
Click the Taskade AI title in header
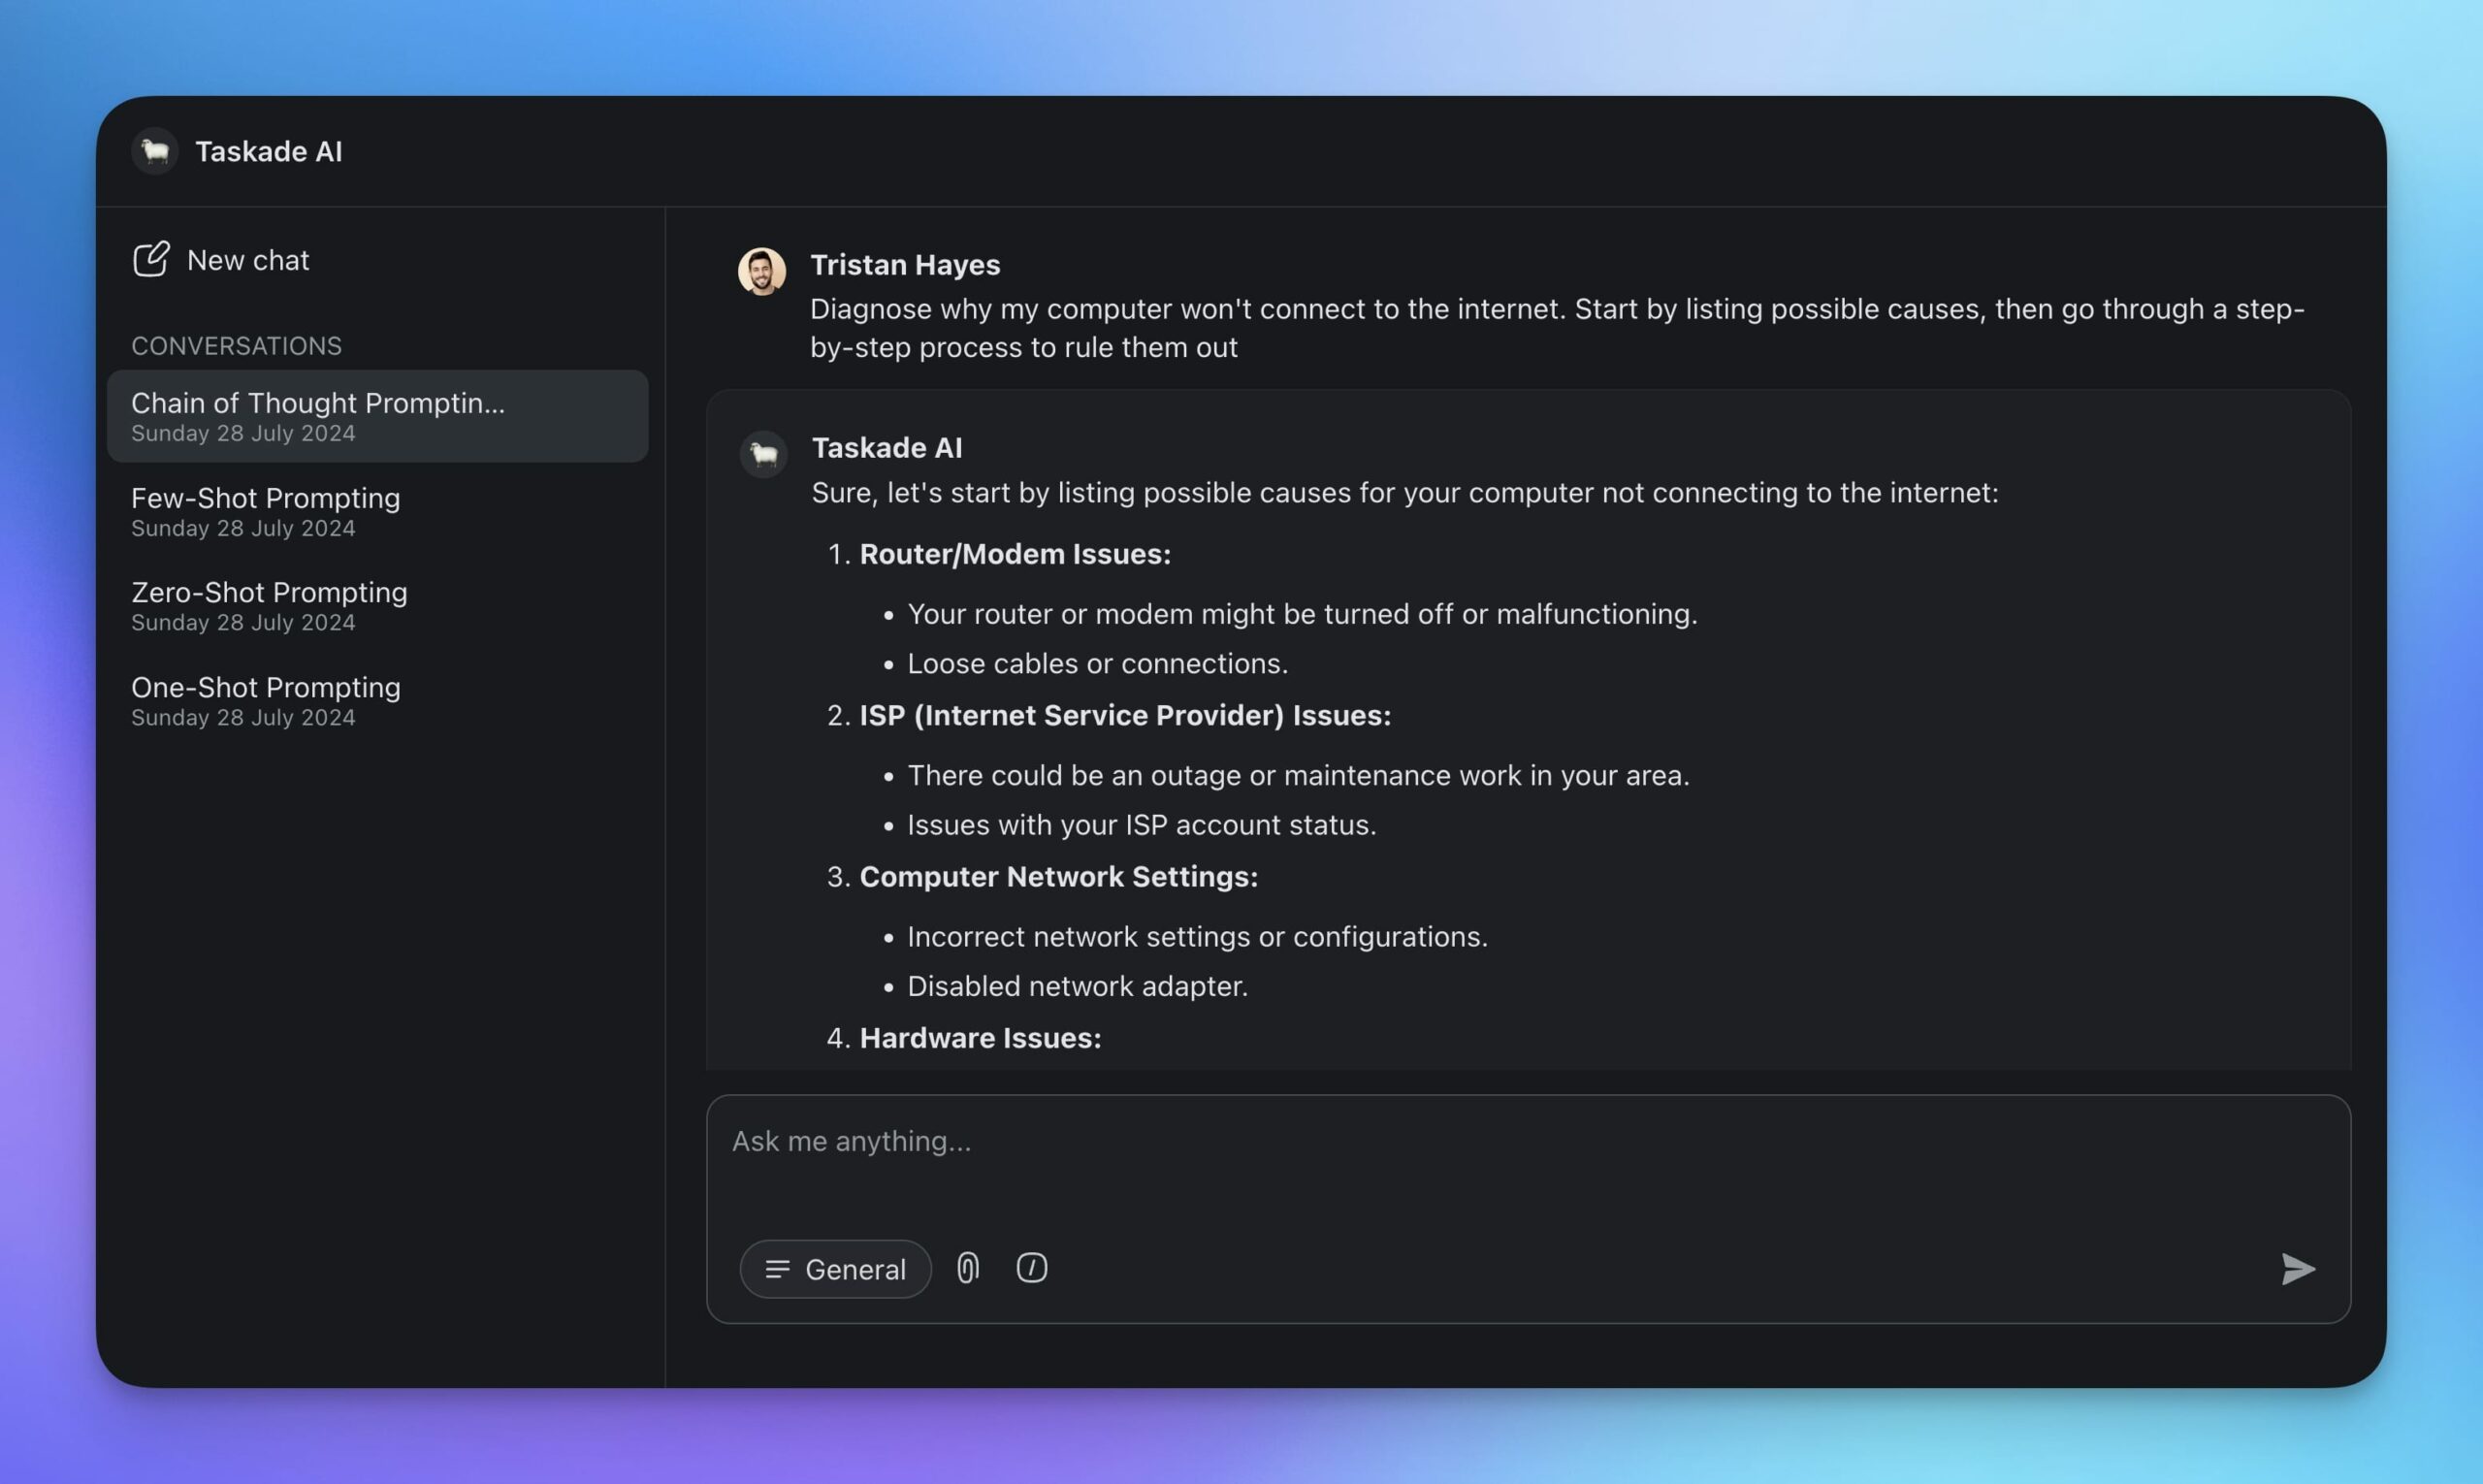point(268,151)
